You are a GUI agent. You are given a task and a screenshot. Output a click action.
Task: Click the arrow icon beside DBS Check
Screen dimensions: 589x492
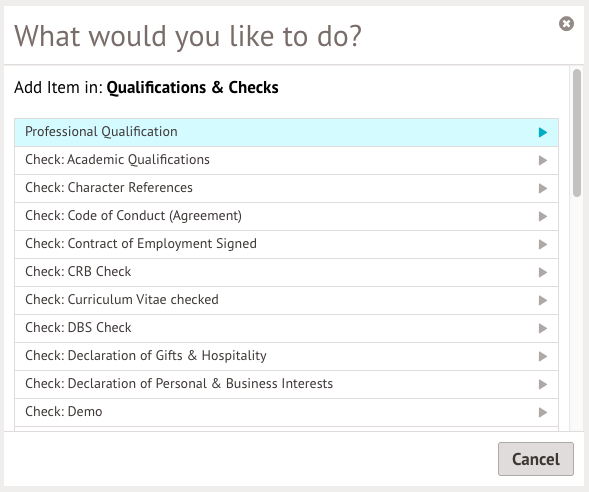pyautogui.click(x=542, y=328)
